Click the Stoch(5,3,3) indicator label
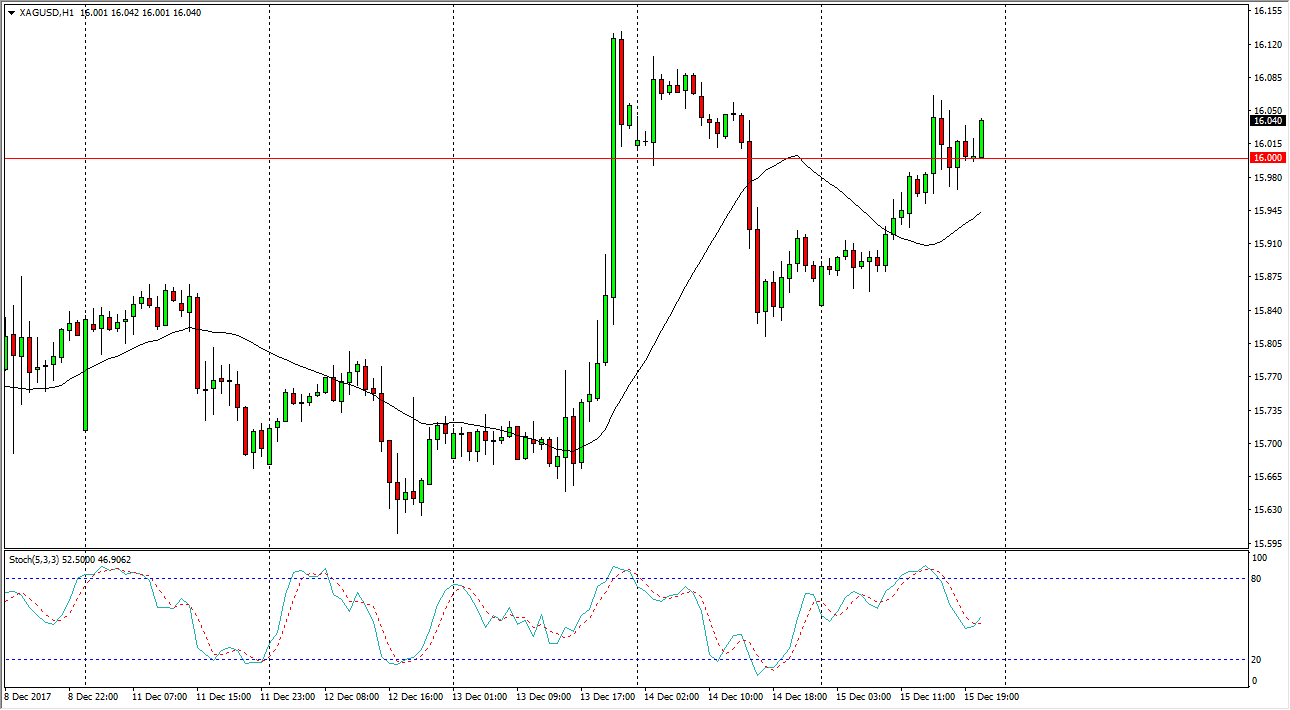1290x710 pixels. pyautogui.click(x=34, y=559)
